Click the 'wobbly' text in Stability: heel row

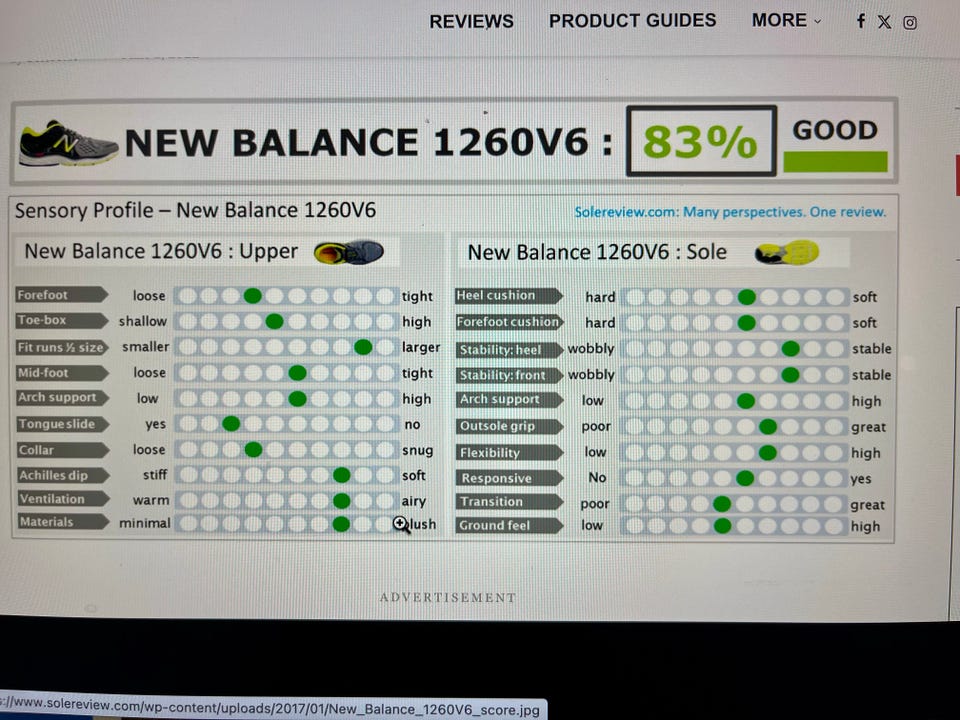click(591, 349)
